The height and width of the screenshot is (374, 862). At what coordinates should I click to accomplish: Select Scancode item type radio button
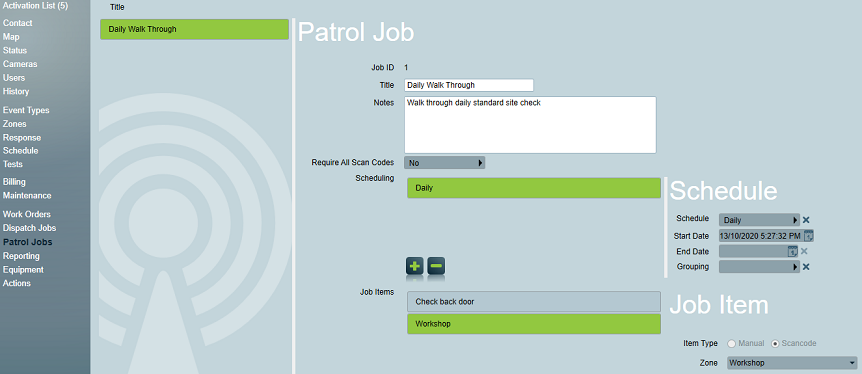coord(776,343)
